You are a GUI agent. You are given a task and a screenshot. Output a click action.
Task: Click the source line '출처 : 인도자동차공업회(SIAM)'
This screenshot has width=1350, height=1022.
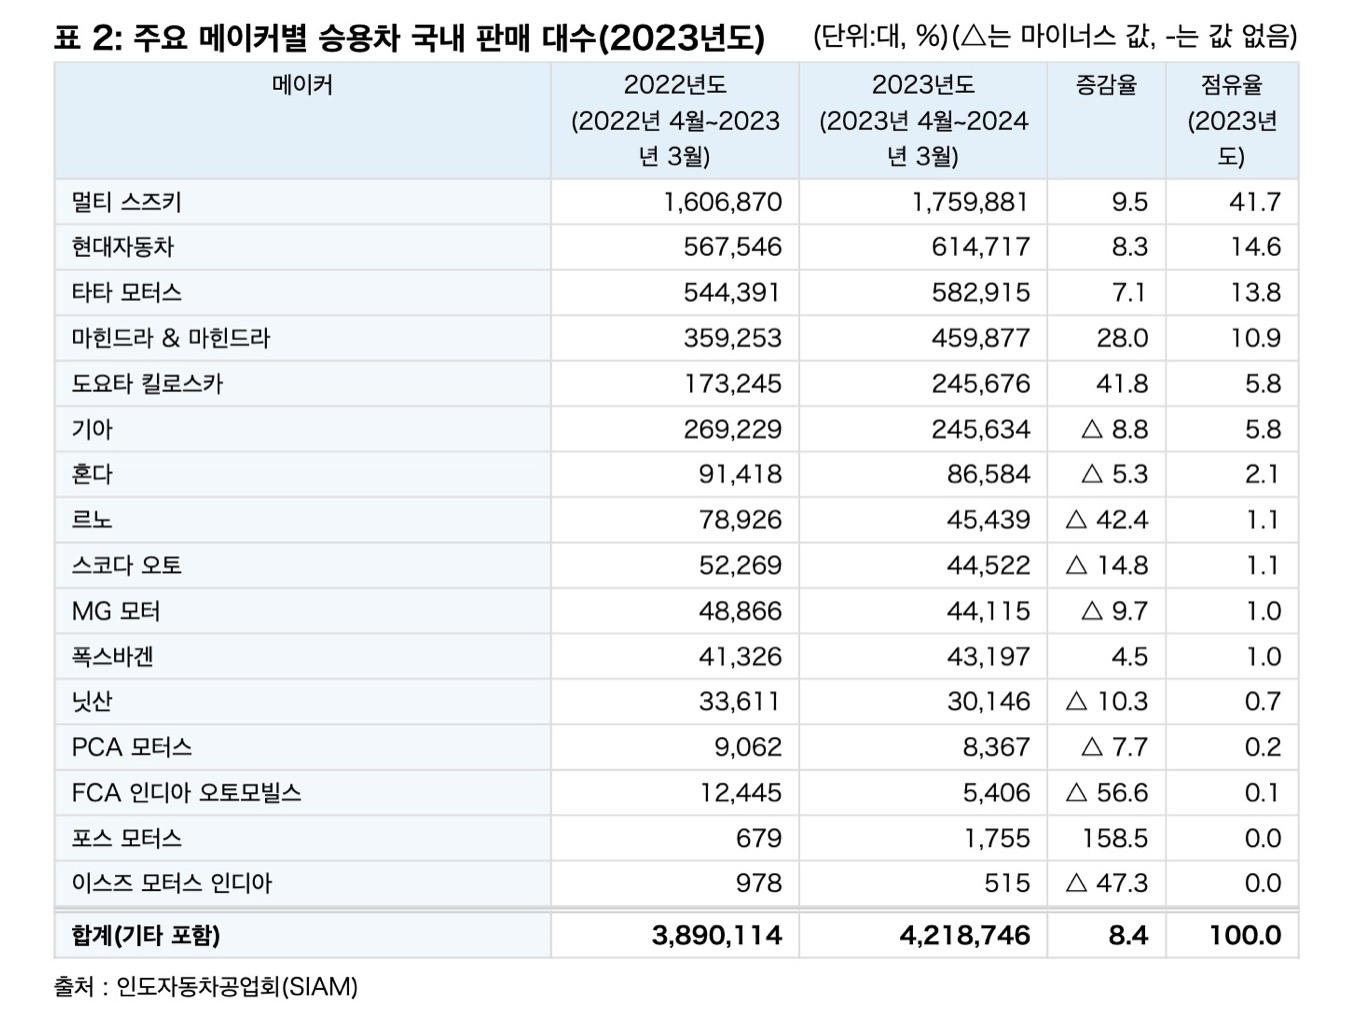pyautogui.click(x=206, y=987)
